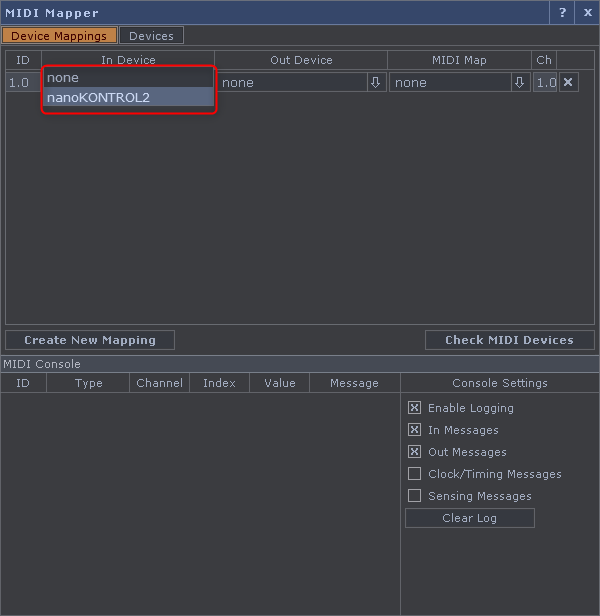Click the mapping ID 1.0 cell
Image resolution: width=600 pixels, height=616 pixels.
tap(20, 82)
